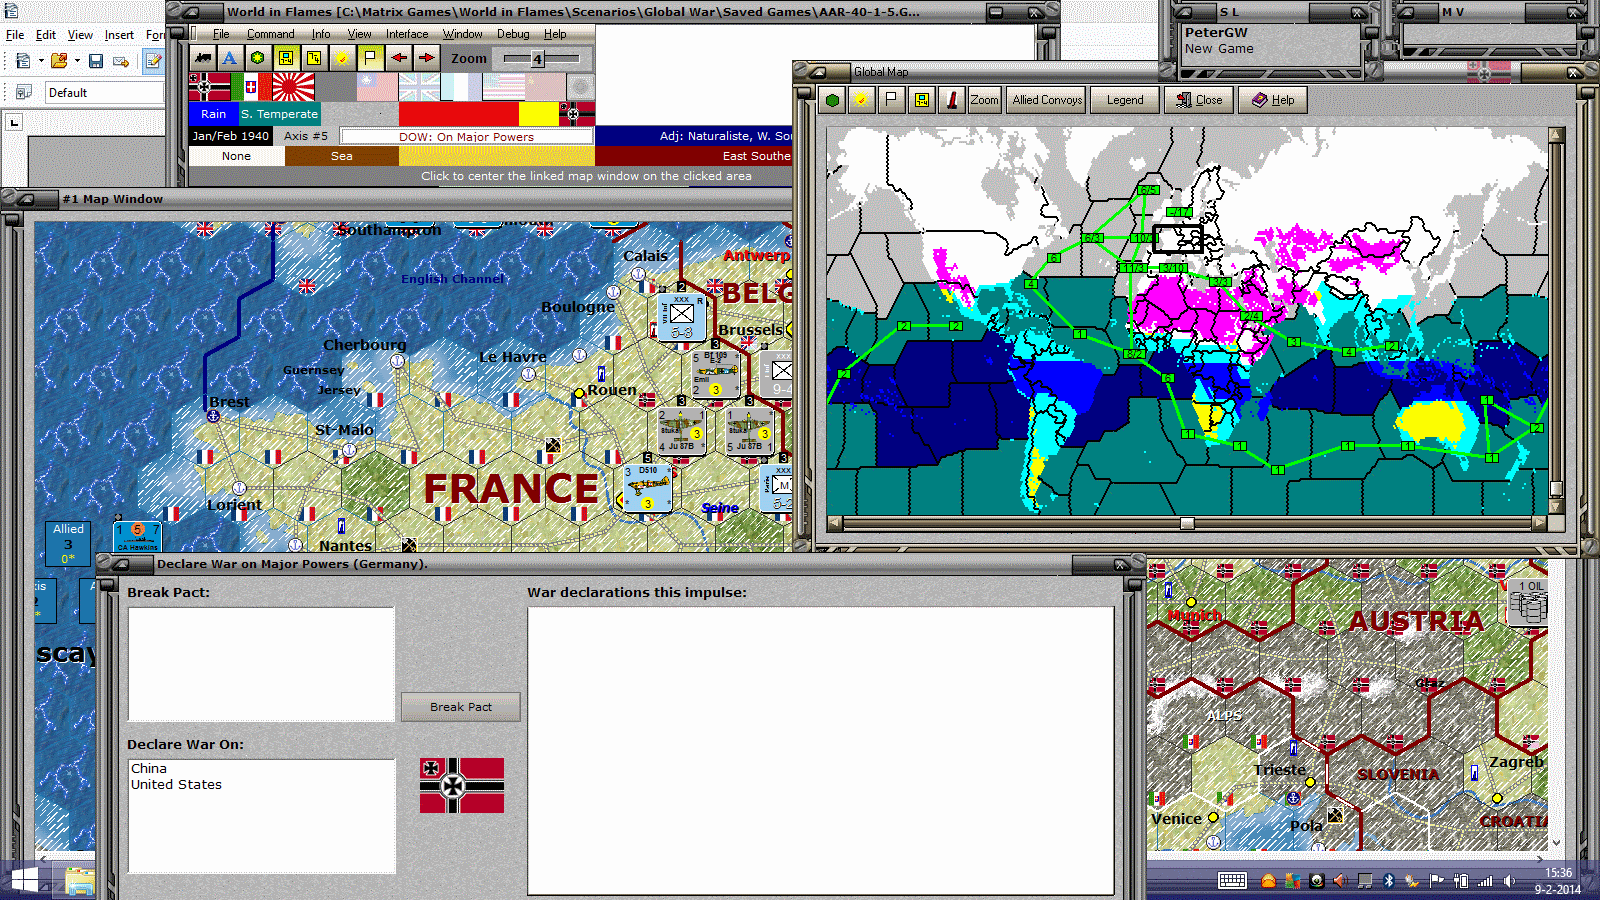Image resolution: width=1600 pixels, height=900 pixels.
Task: Click the German flag in Declare War dialog
Action: 462,786
